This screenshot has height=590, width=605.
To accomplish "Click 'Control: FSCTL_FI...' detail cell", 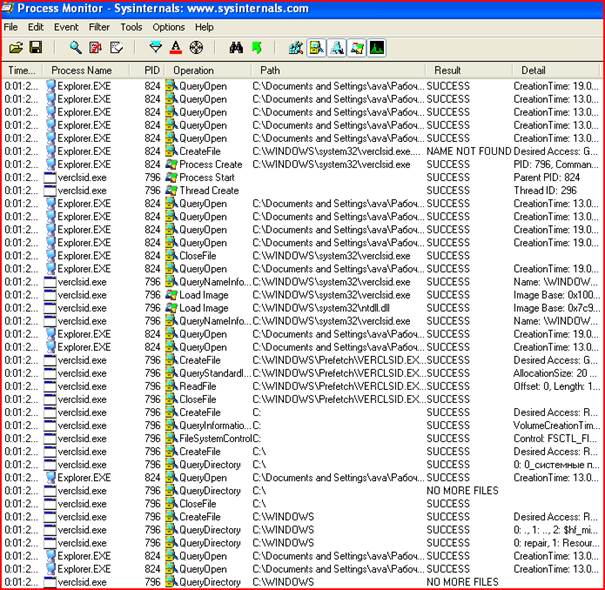I will pos(555,438).
